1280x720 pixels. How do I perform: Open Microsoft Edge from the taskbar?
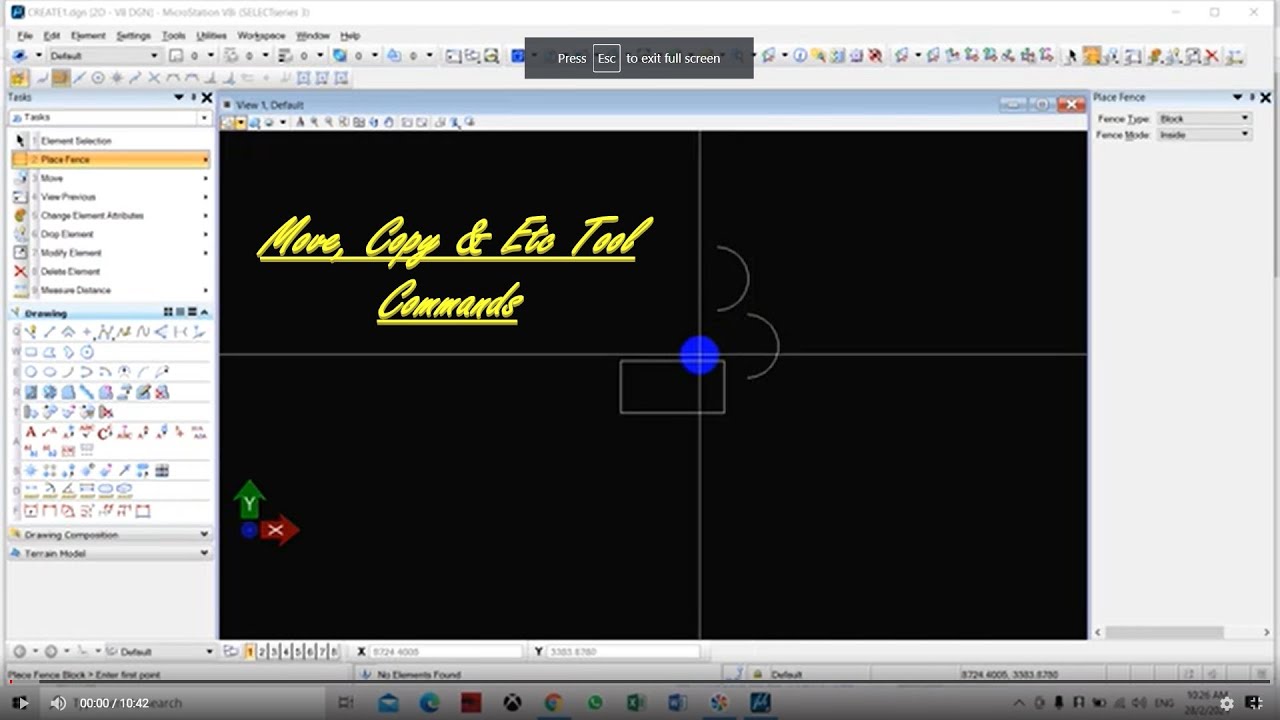(x=429, y=703)
